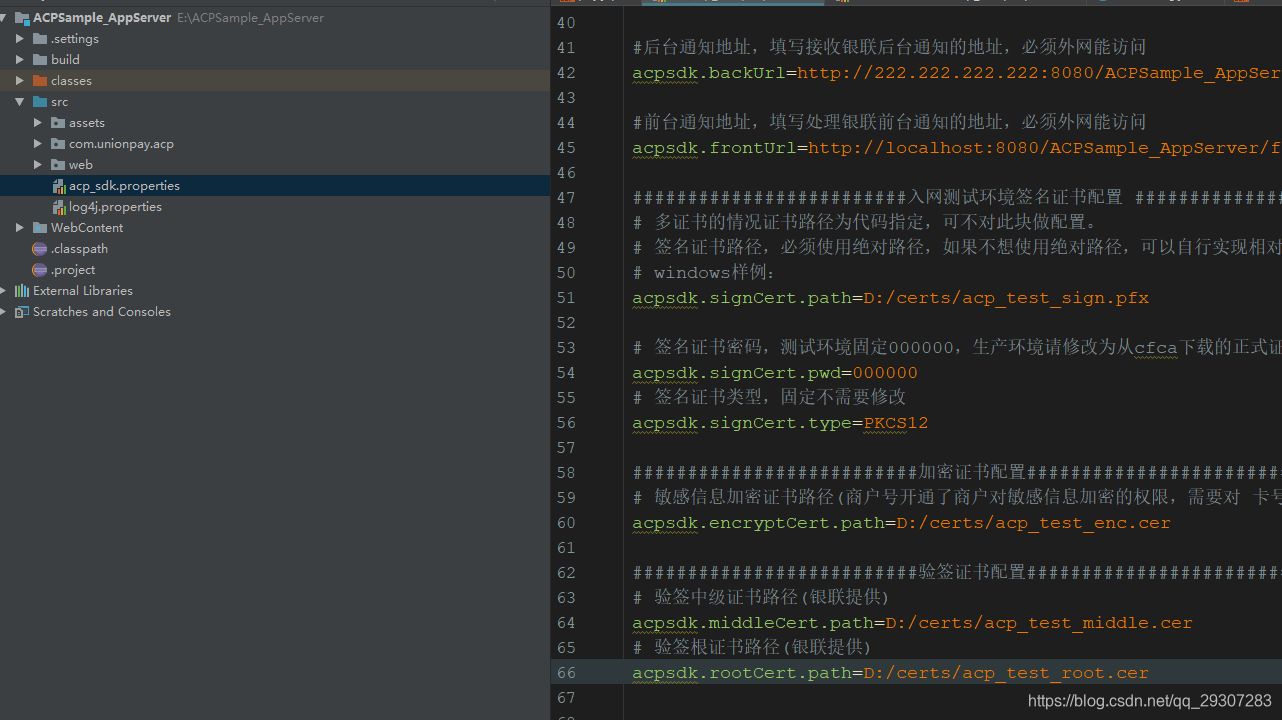Image resolution: width=1282 pixels, height=720 pixels.
Task: Click the log4j.properties file icon
Action: click(59, 207)
